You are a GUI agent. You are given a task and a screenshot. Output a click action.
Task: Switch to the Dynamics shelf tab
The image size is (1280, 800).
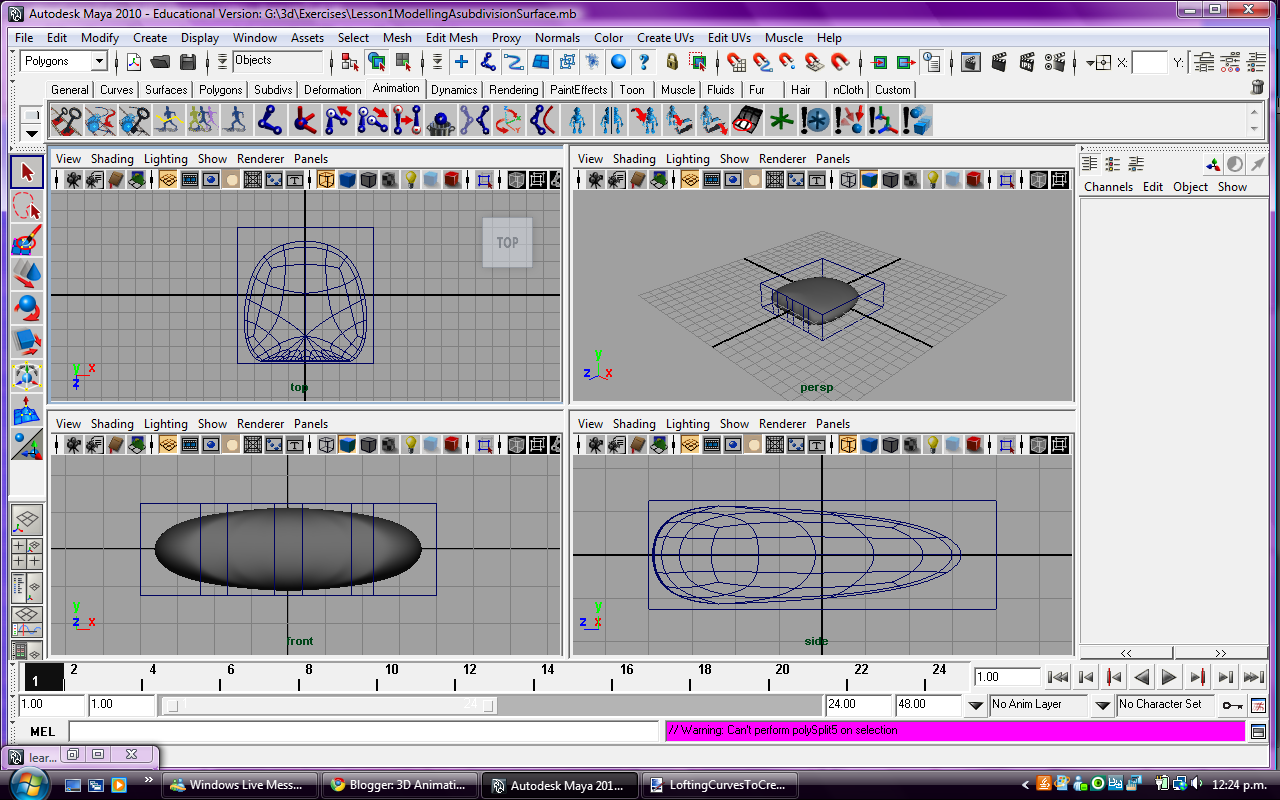pos(454,89)
